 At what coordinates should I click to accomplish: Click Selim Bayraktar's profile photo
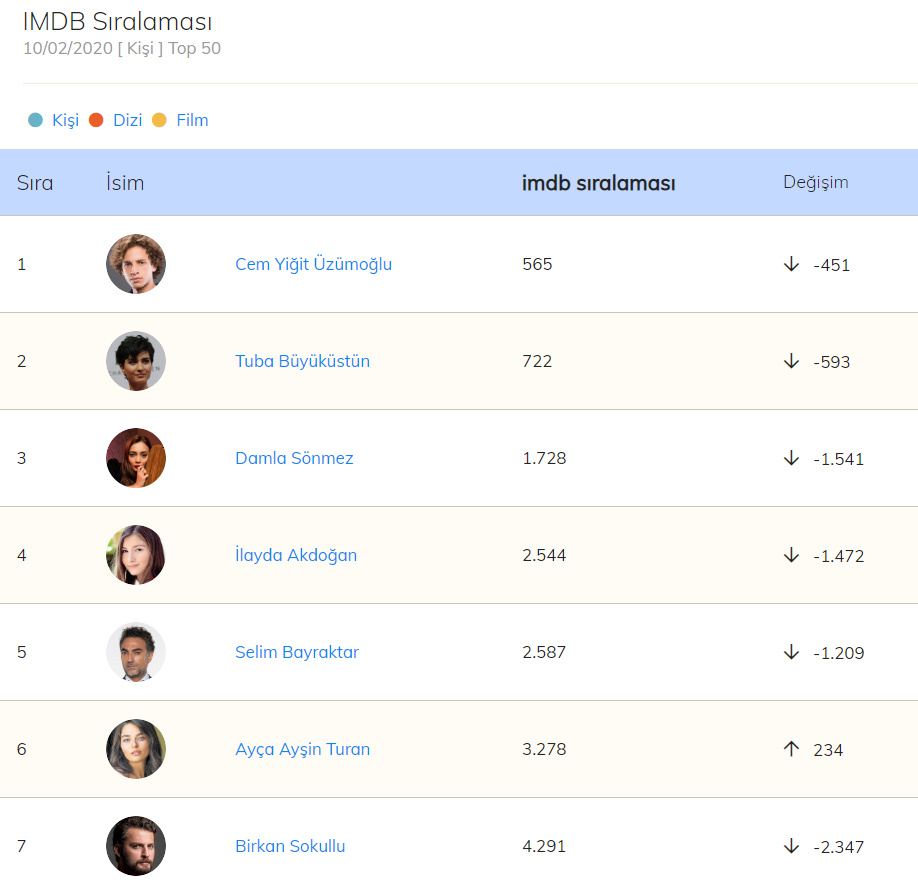136,652
